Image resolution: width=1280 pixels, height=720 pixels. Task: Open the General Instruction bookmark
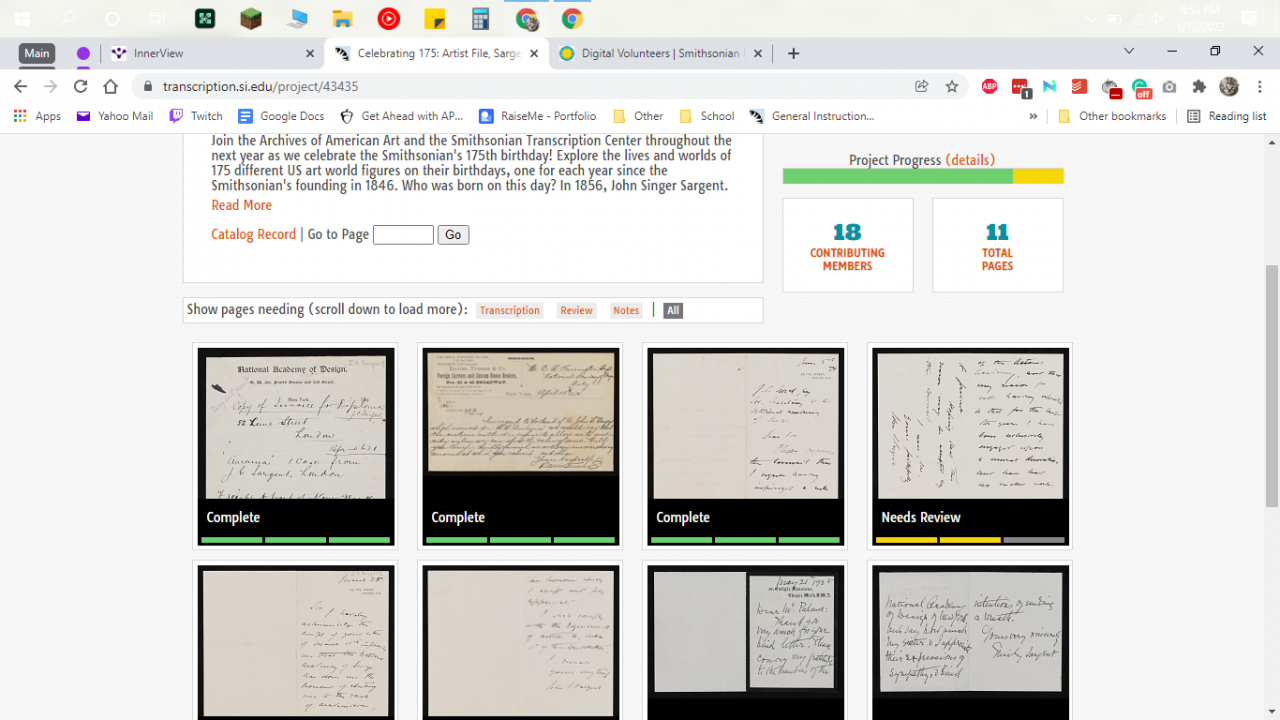812,116
